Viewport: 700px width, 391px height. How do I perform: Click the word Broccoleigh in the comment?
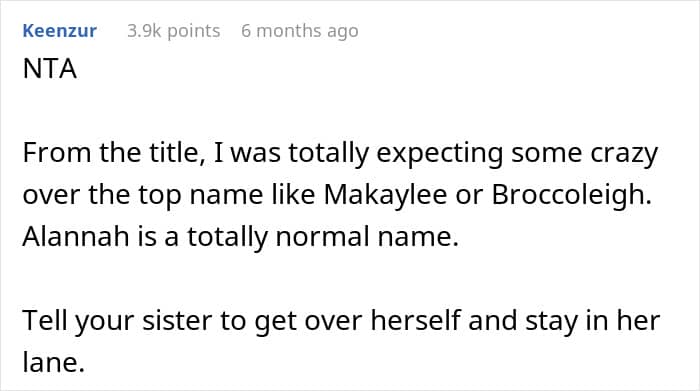[571, 195]
